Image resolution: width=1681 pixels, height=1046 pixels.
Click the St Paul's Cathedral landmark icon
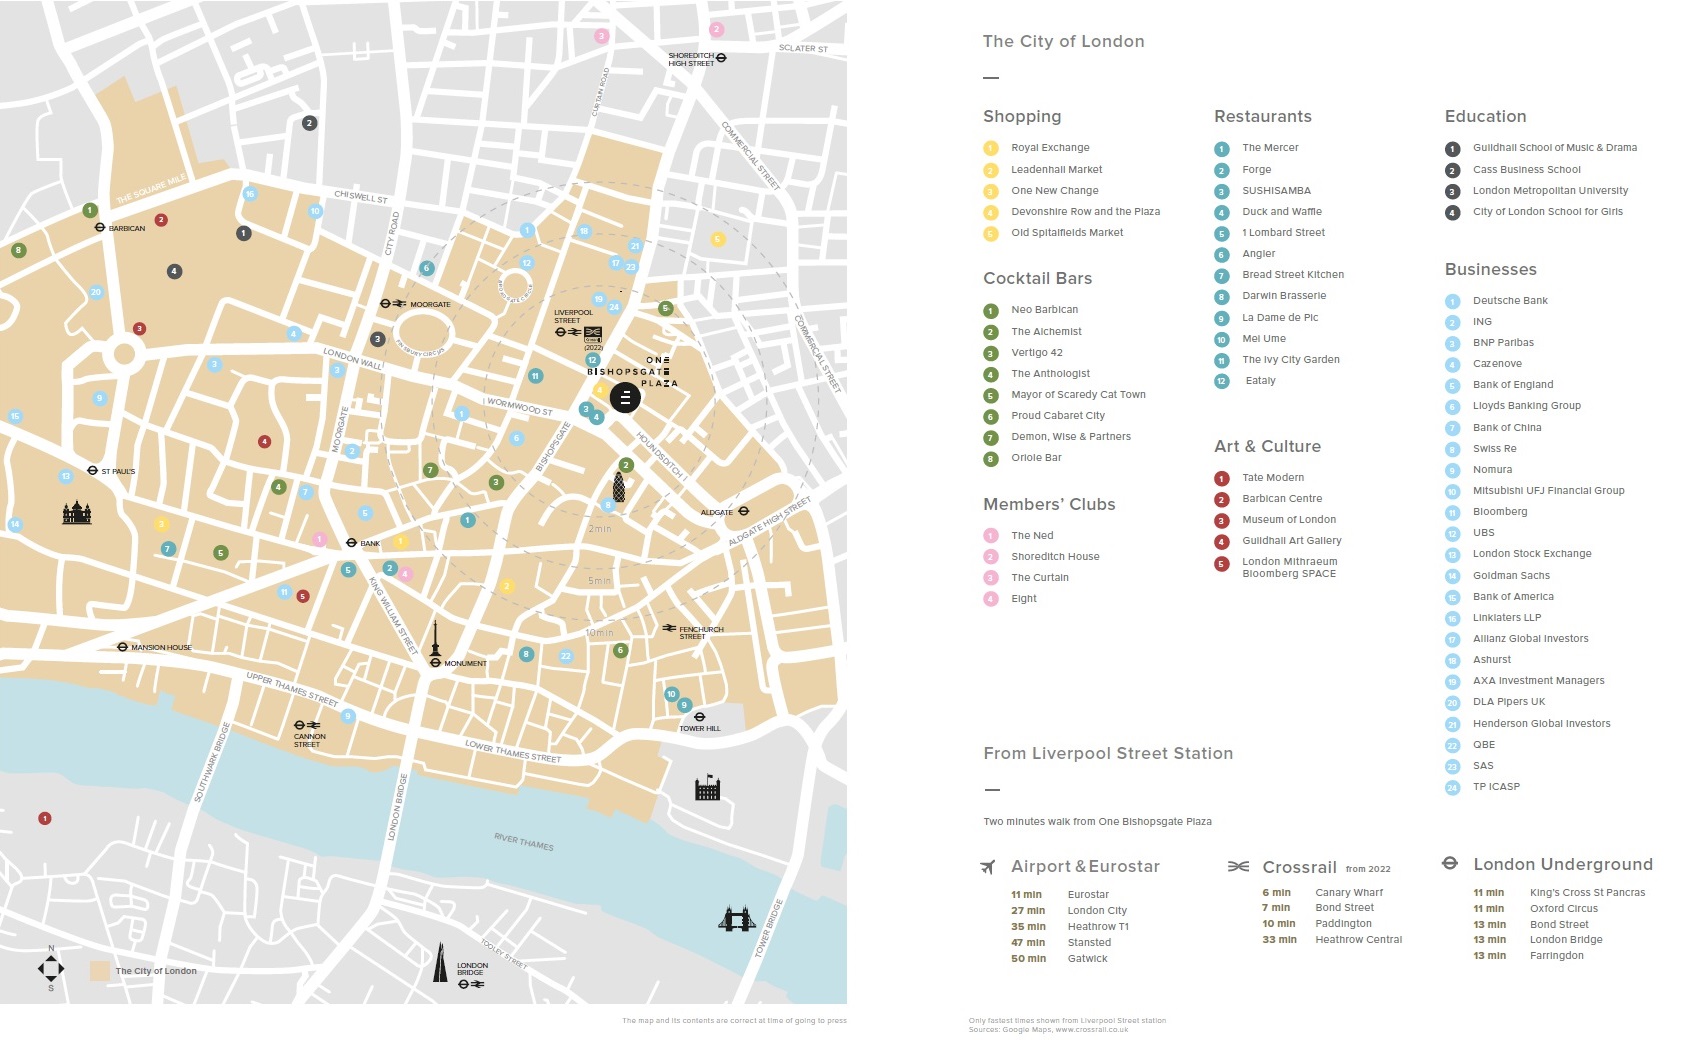pyautogui.click(x=77, y=513)
